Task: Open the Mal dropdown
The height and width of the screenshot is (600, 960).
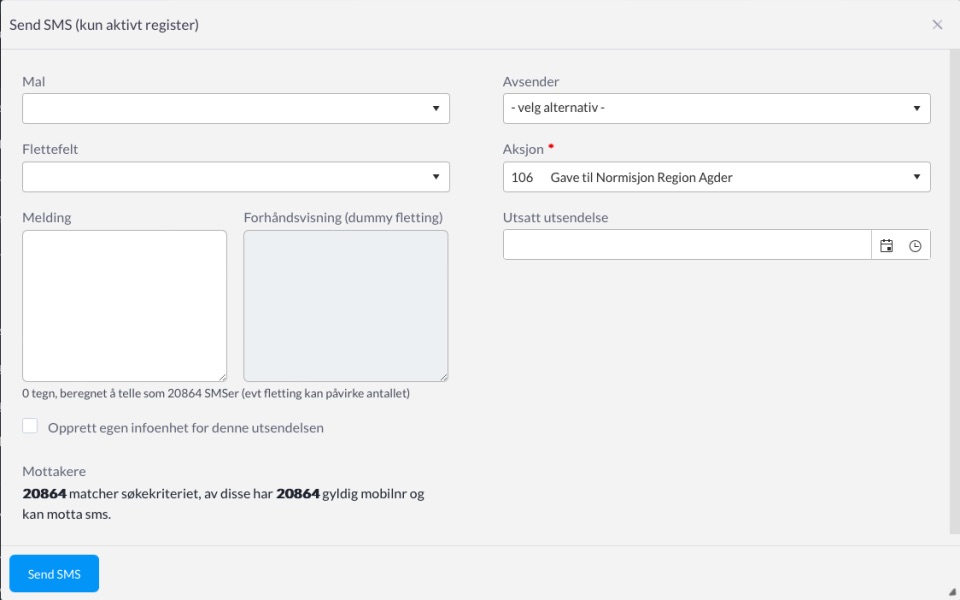Action: point(236,108)
